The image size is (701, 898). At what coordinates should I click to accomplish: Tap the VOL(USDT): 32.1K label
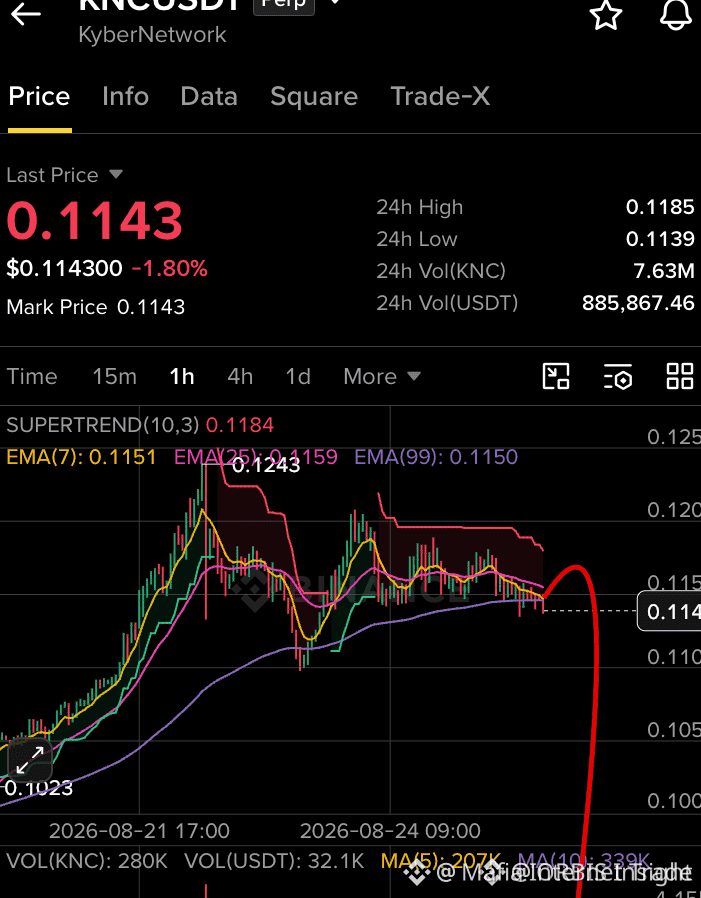pyautogui.click(x=274, y=861)
